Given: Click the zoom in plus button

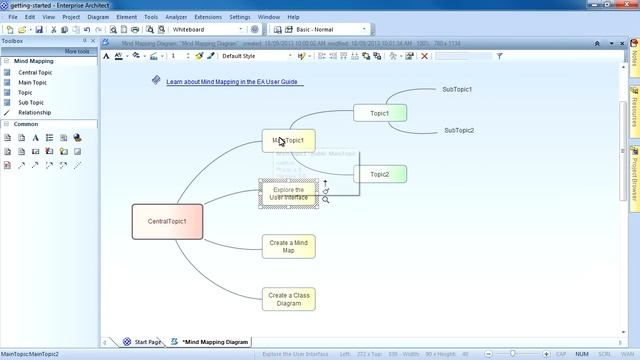Looking at the screenshot, I should tap(546, 354).
